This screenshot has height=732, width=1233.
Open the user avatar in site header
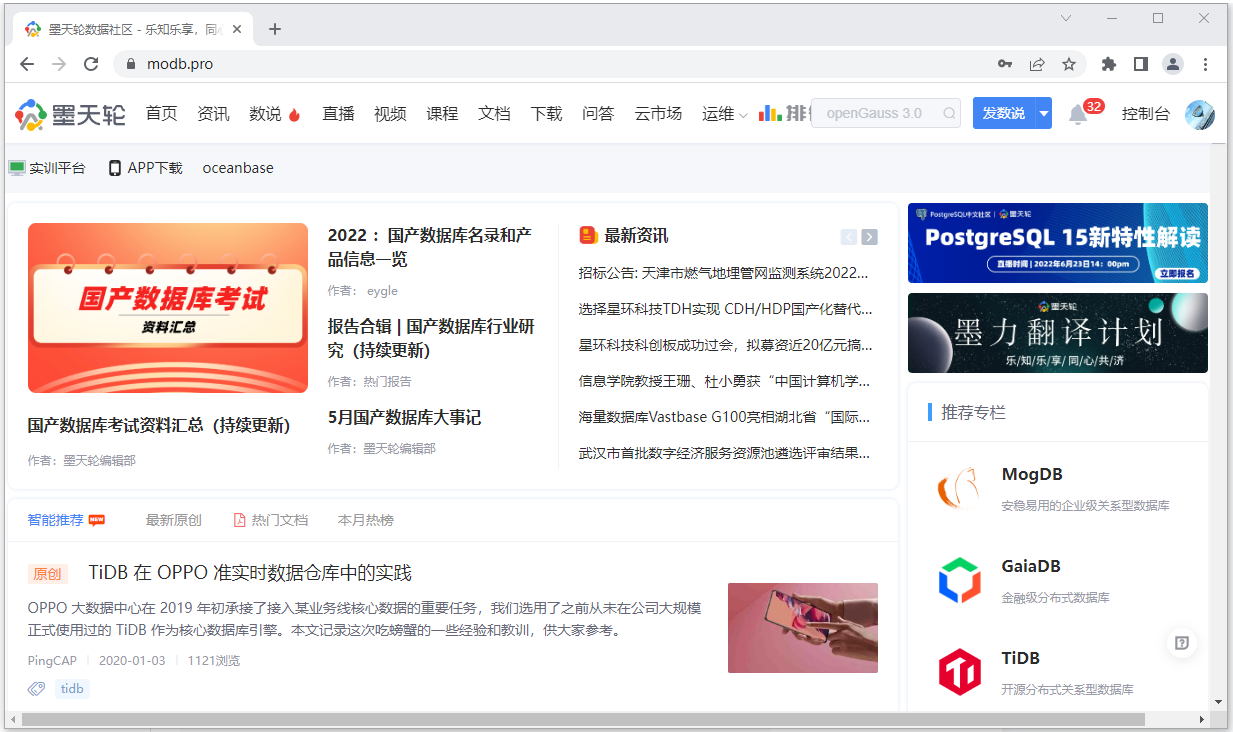[1199, 114]
